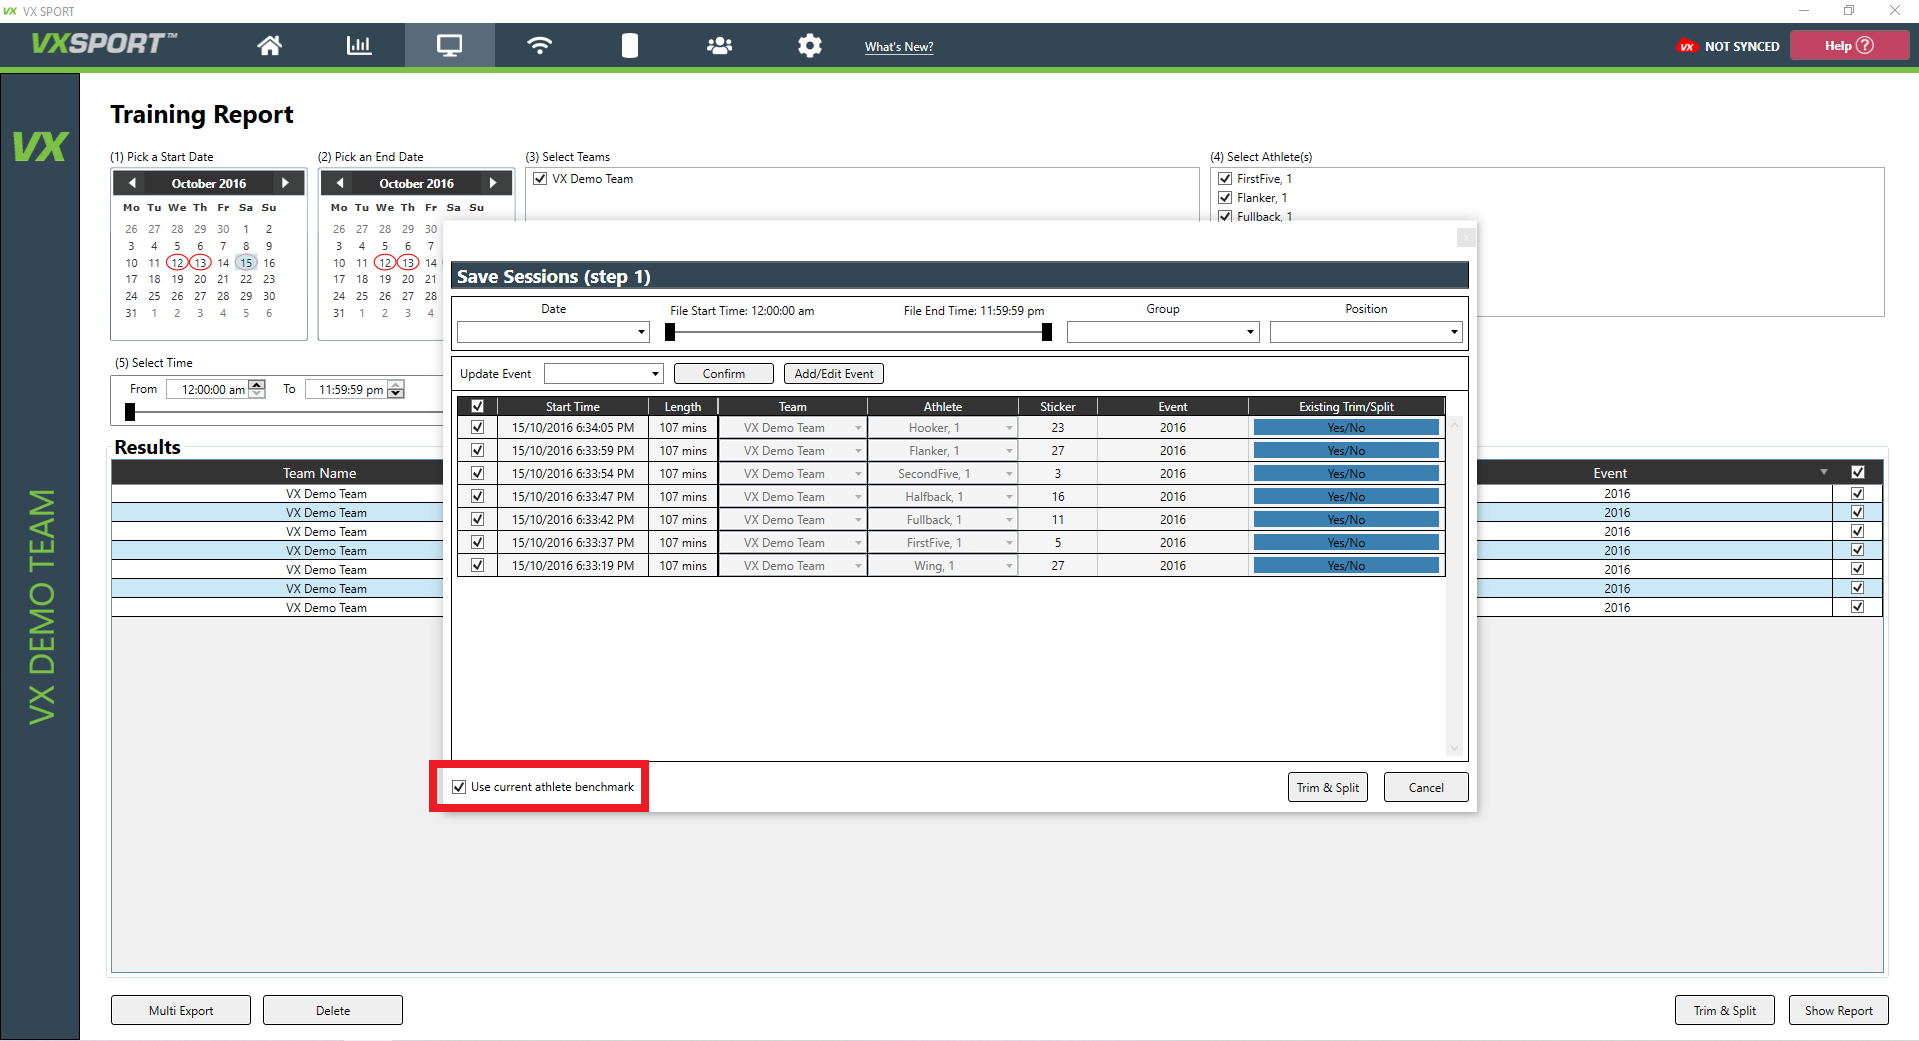Viewport: 1919px width, 1041px height.
Task: Open the settings gear icon
Action: coord(809,46)
